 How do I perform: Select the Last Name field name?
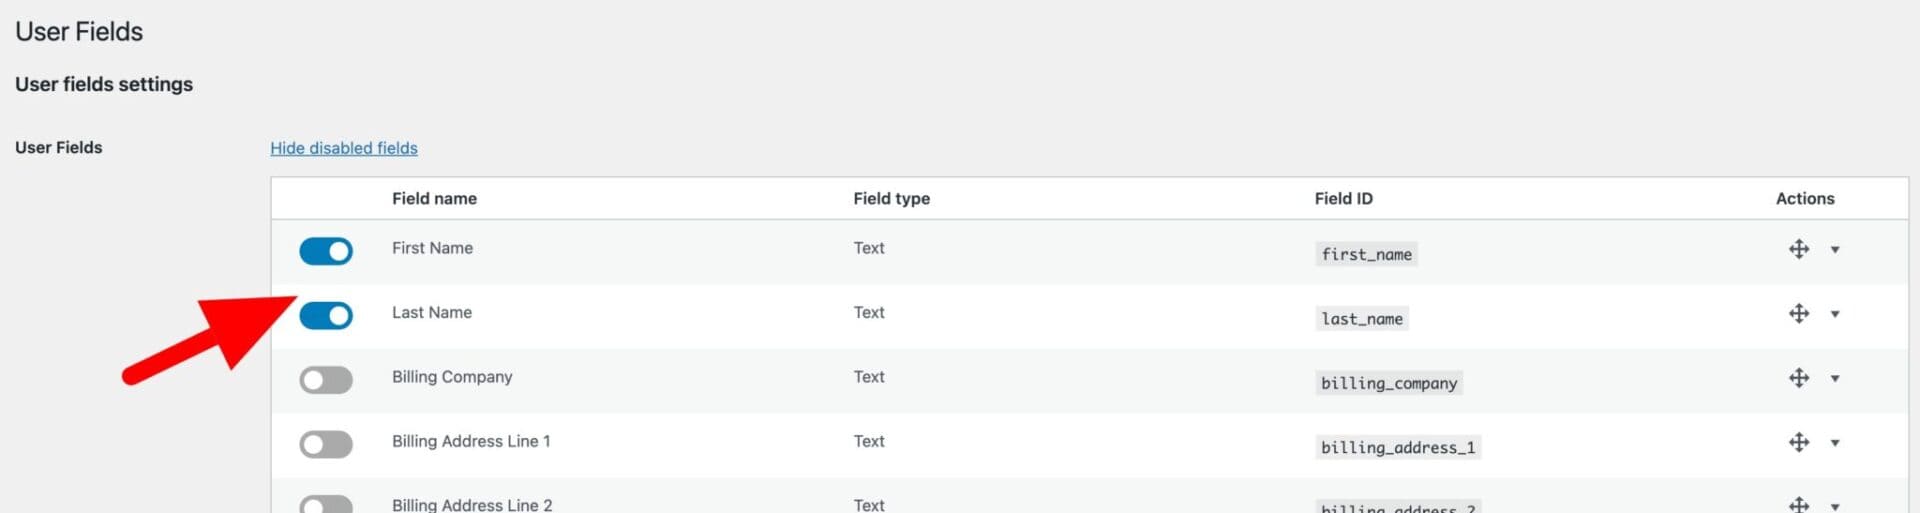(x=432, y=312)
